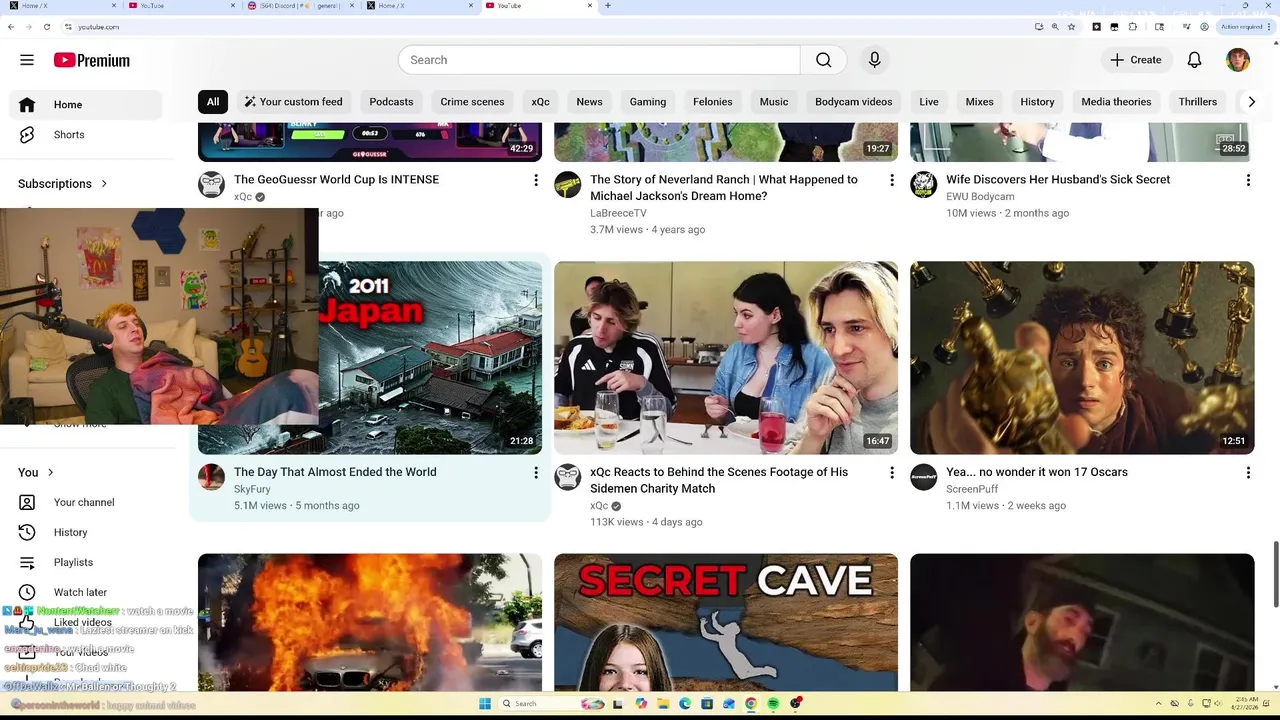Open options for Wife Discovers video
The height and width of the screenshot is (720, 1280).
(1247, 180)
